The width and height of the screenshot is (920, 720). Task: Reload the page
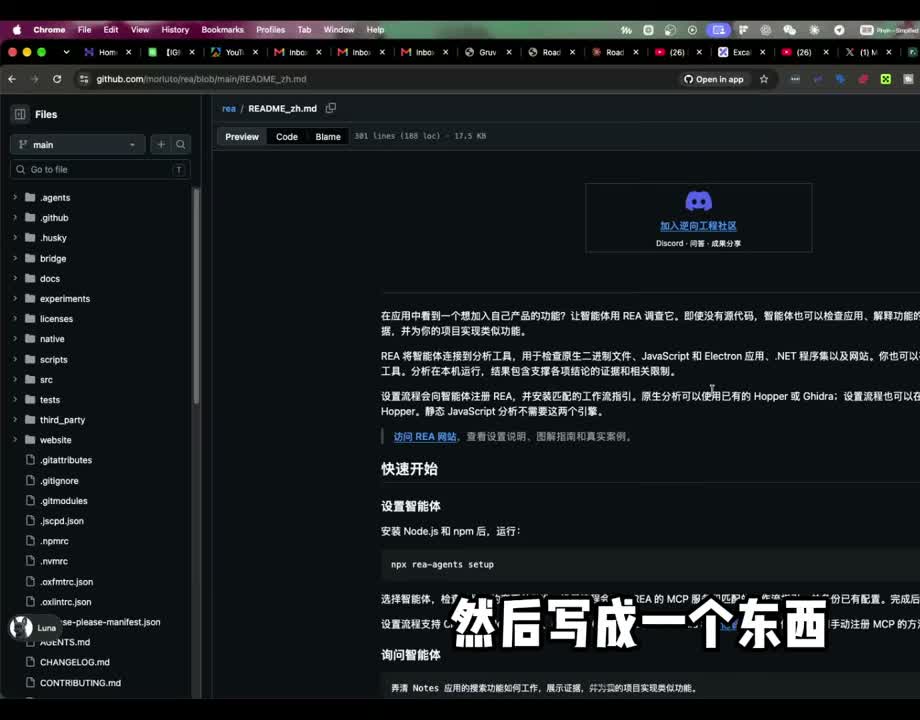[57, 79]
